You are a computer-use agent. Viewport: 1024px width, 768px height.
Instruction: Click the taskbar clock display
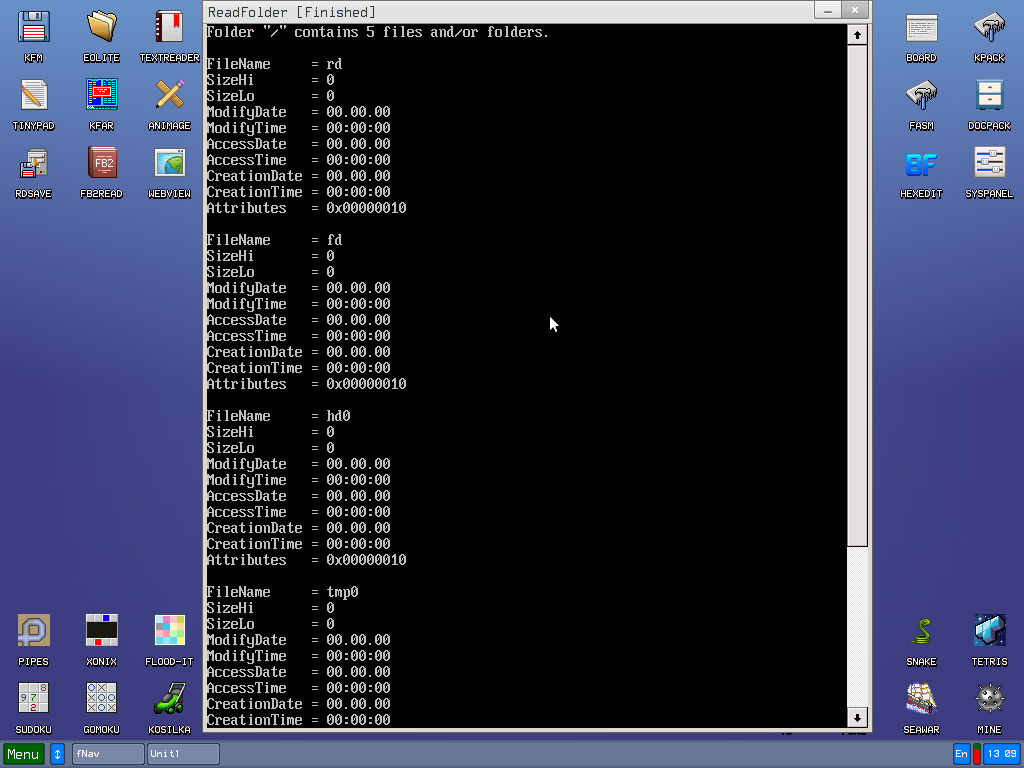point(1001,754)
